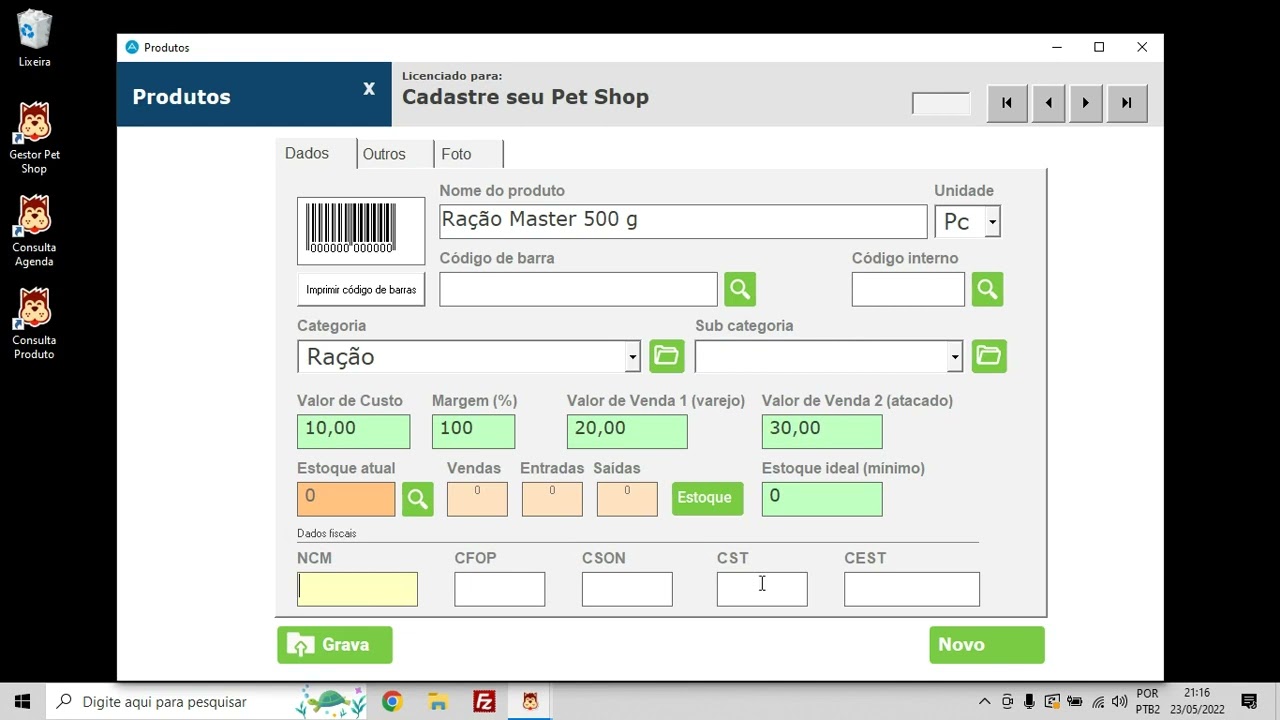Click the POR PTB2 language indicator
The image size is (1280, 720).
click(1148, 701)
